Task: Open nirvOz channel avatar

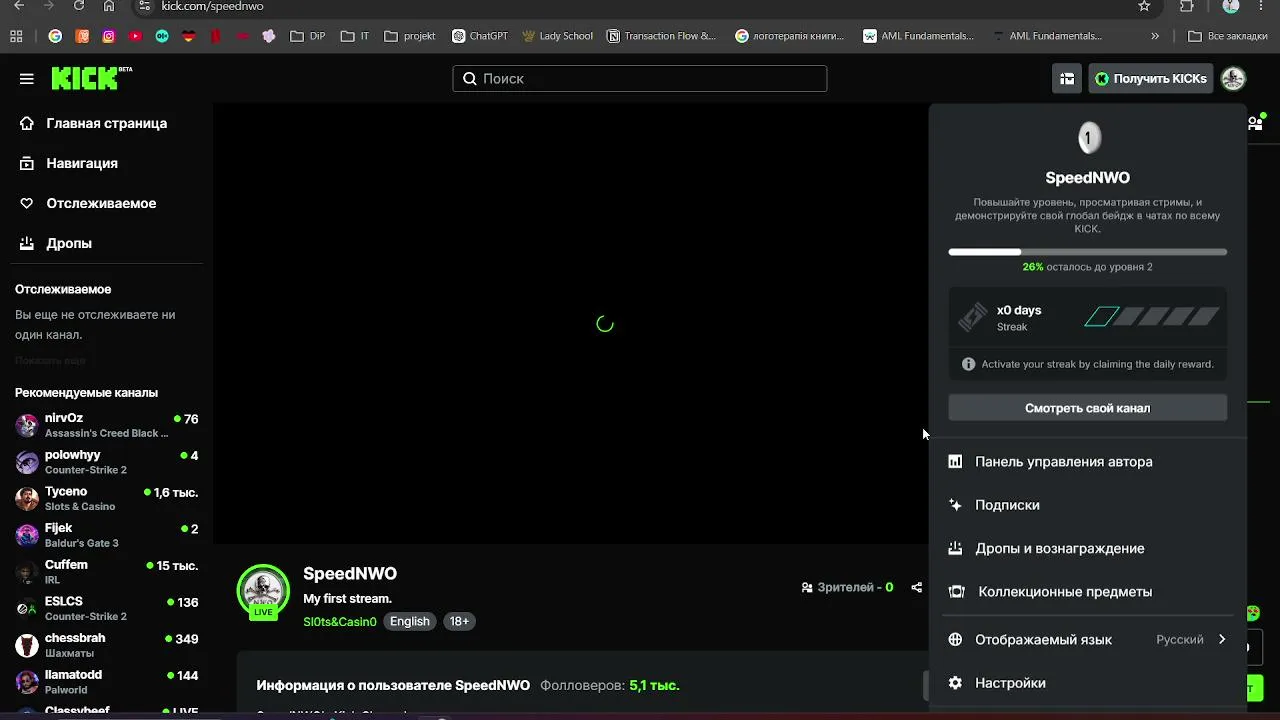Action: [x=27, y=426]
